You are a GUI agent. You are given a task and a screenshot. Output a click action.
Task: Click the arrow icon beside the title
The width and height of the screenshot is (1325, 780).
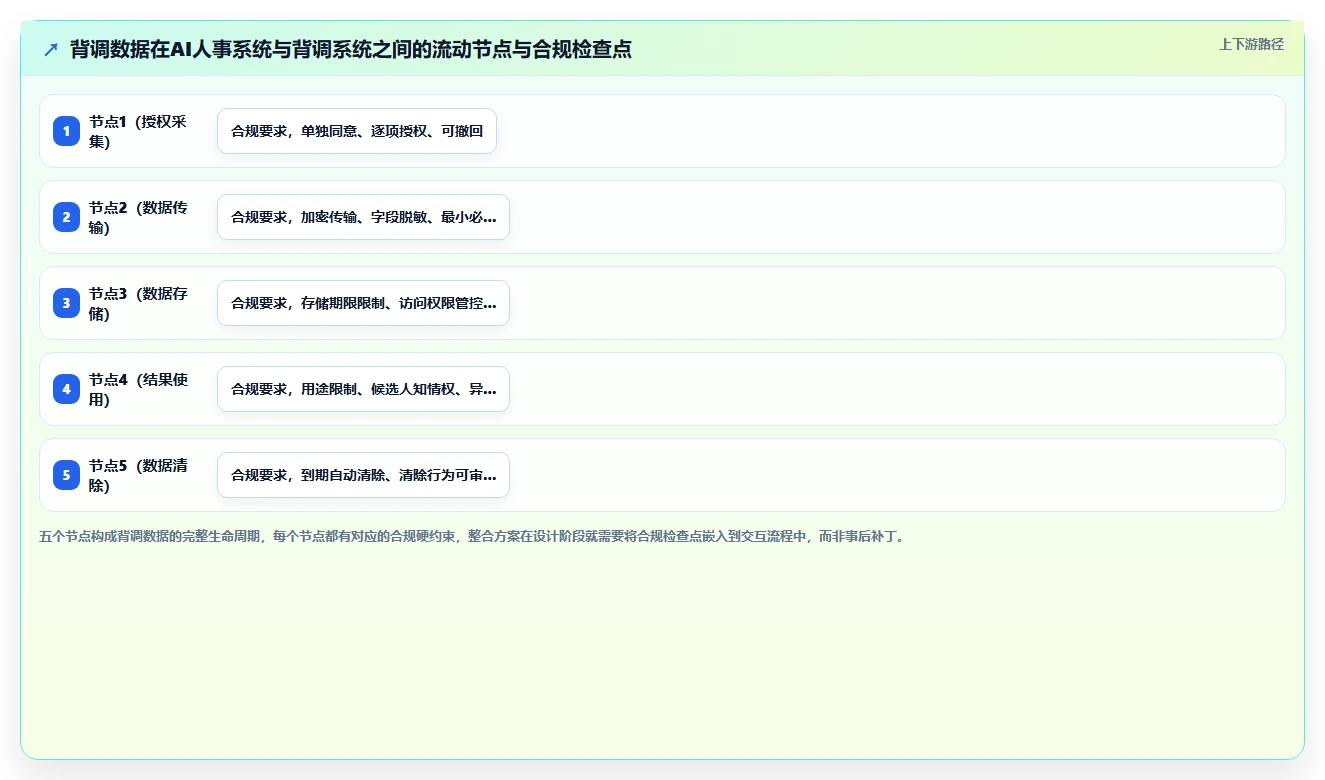coord(51,49)
